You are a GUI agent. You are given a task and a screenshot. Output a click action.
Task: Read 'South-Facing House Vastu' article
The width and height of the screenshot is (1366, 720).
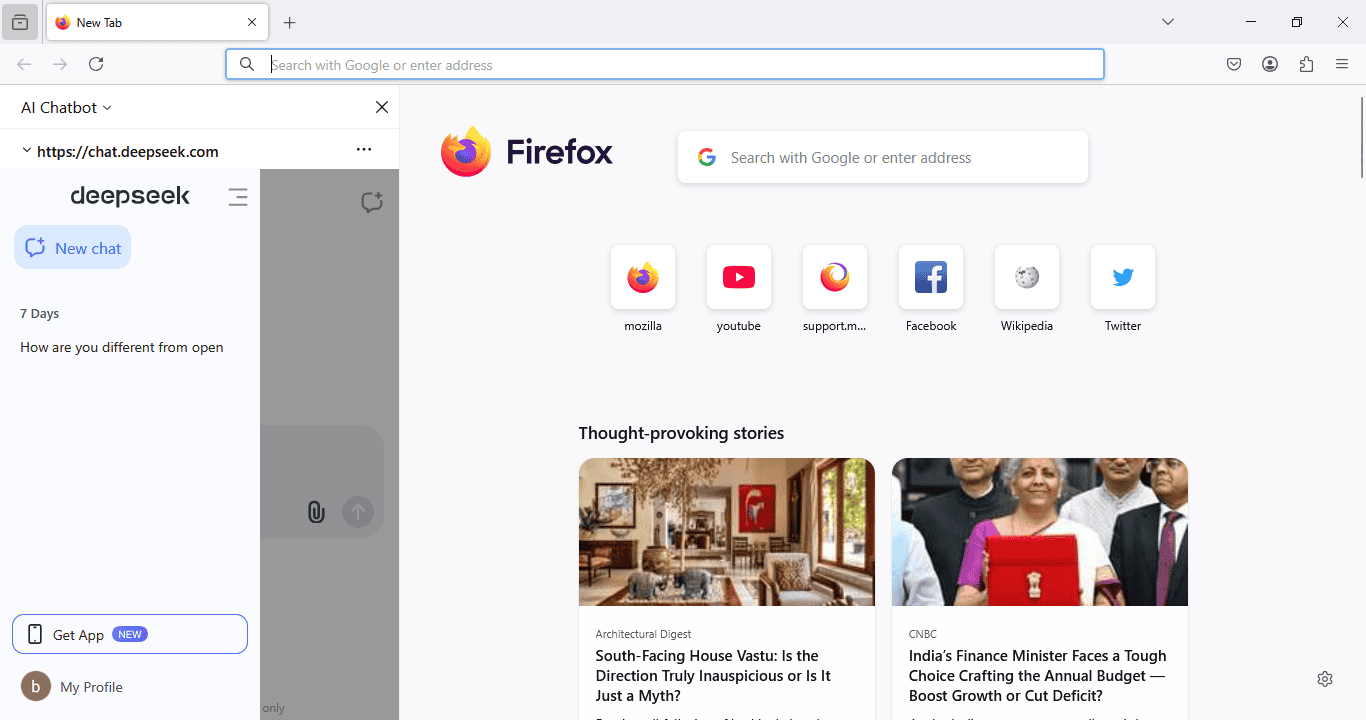pyautogui.click(x=713, y=676)
